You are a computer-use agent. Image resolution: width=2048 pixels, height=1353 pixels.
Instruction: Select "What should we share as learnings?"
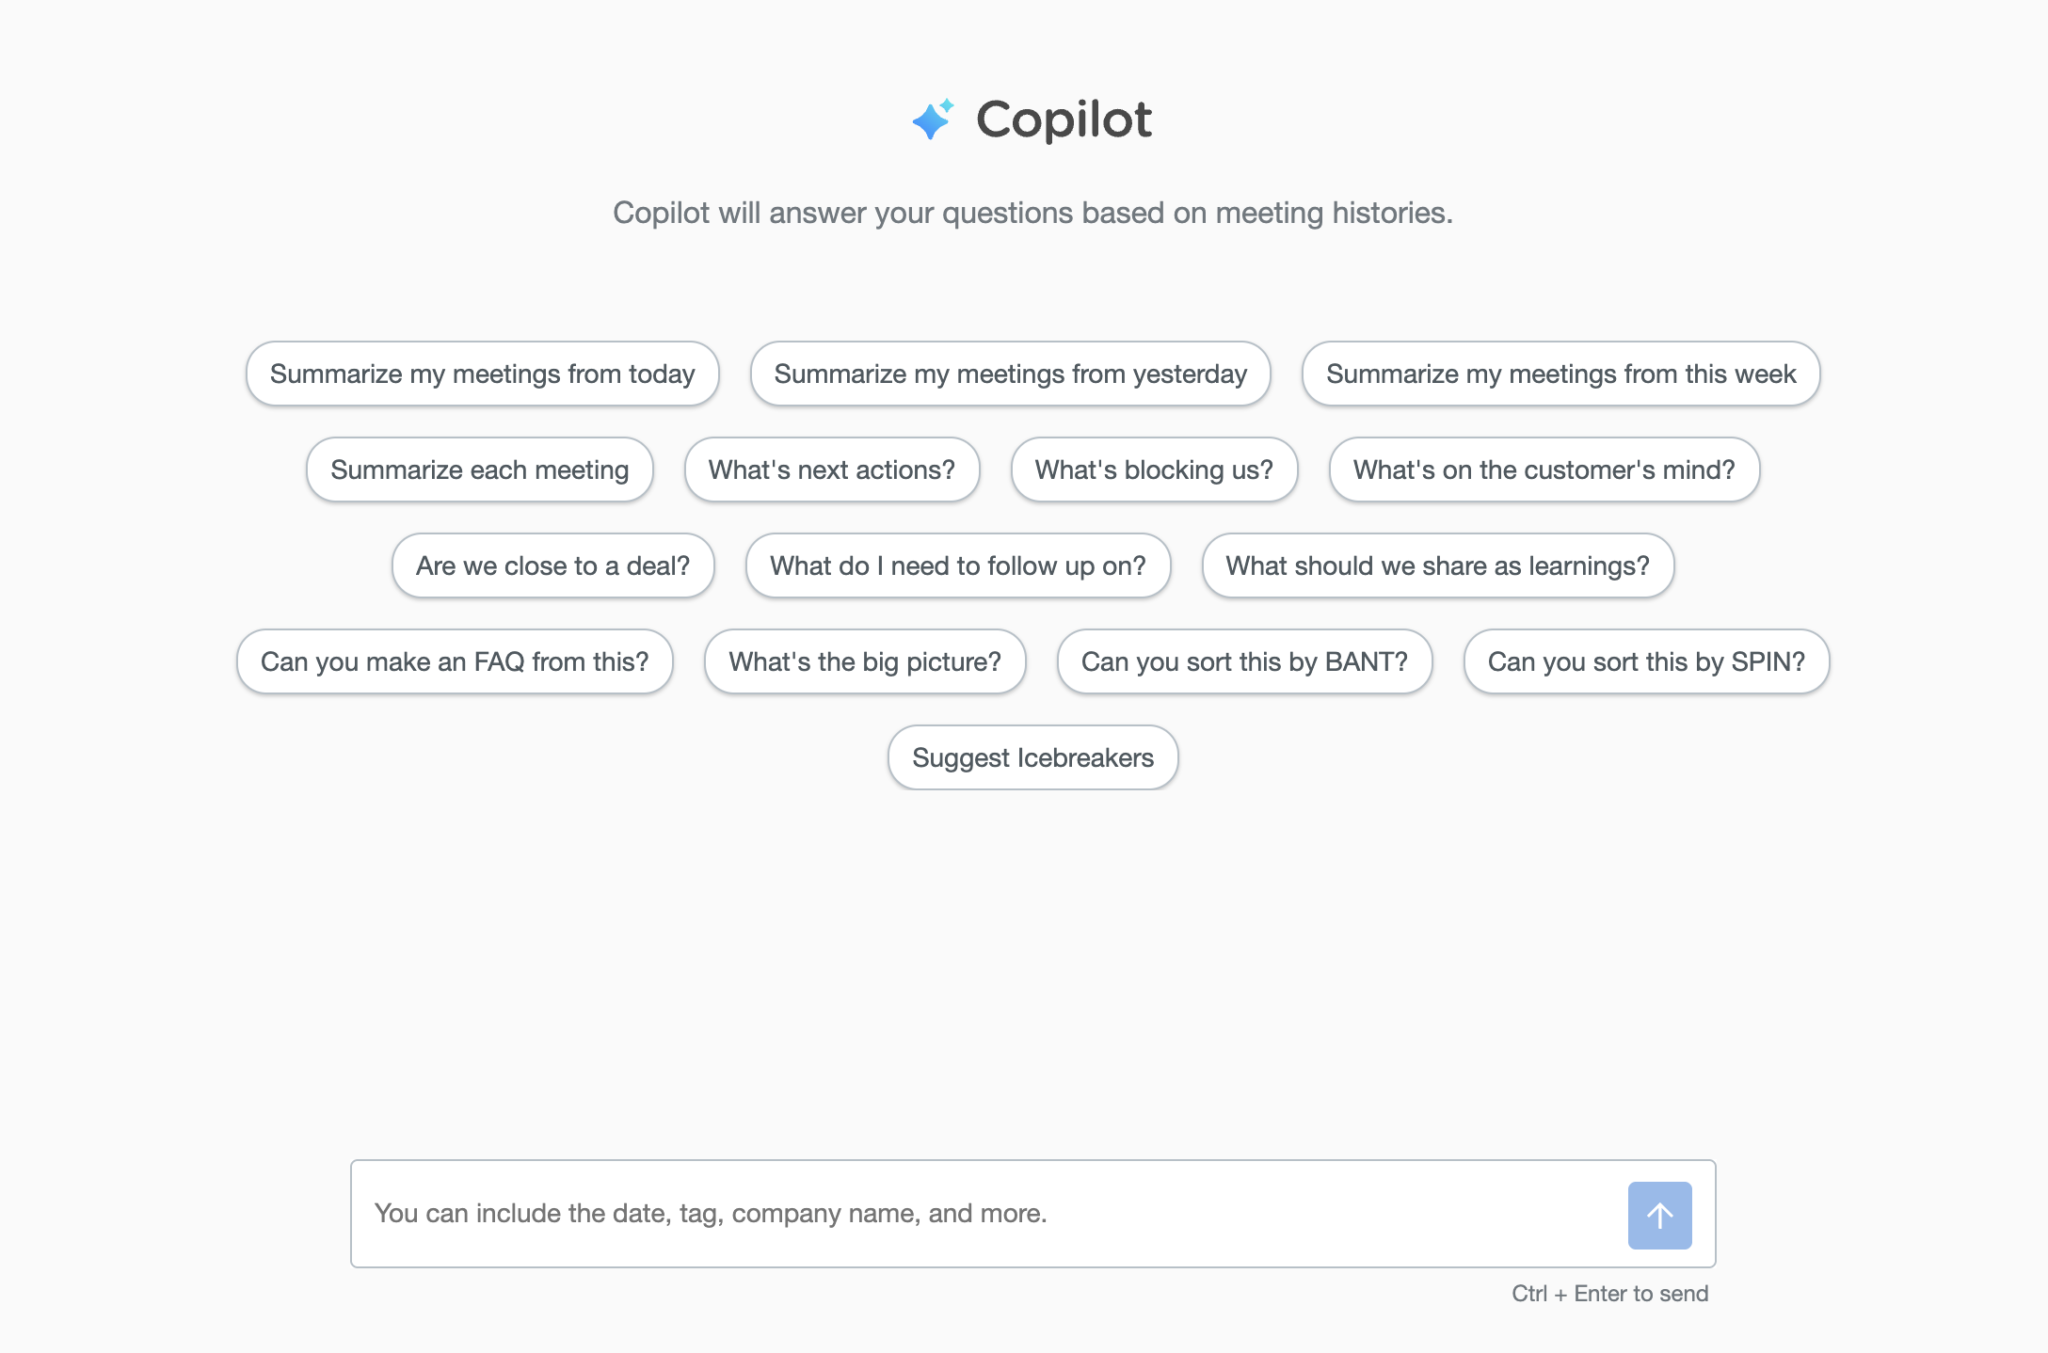tap(1438, 565)
